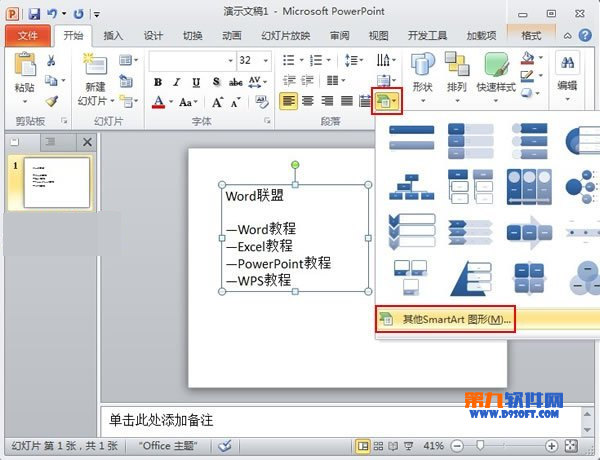
Task: Click notes area 单击此处添加备注
Action: [x=161, y=420]
